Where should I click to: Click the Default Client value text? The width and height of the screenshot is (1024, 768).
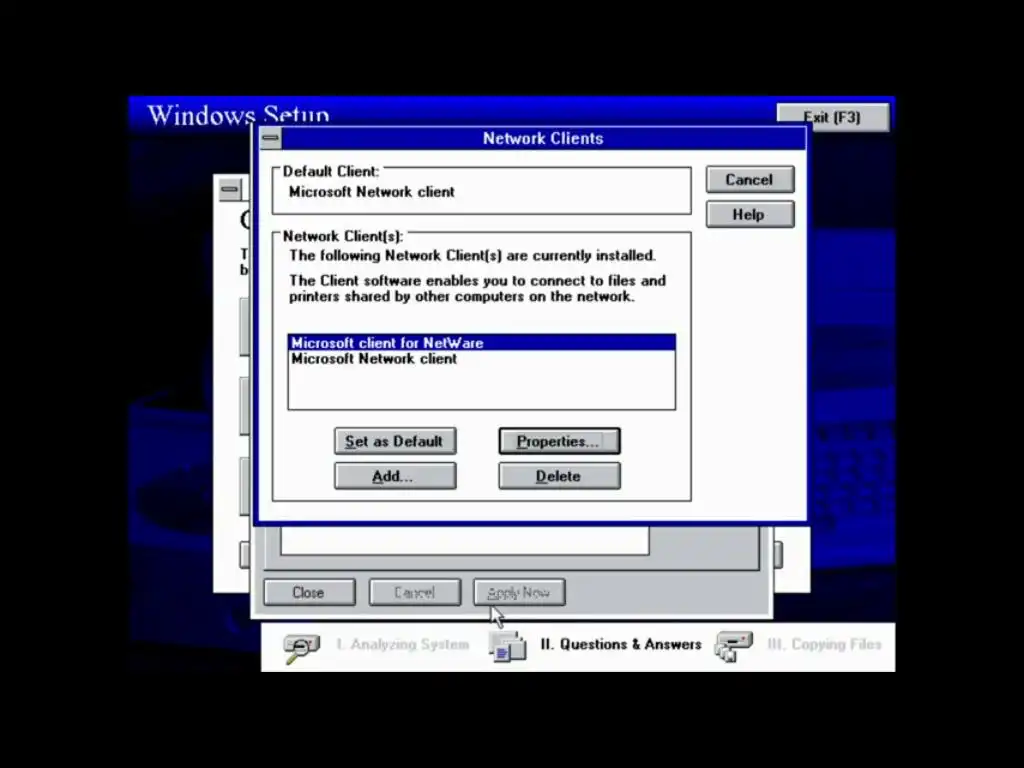click(x=372, y=192)
